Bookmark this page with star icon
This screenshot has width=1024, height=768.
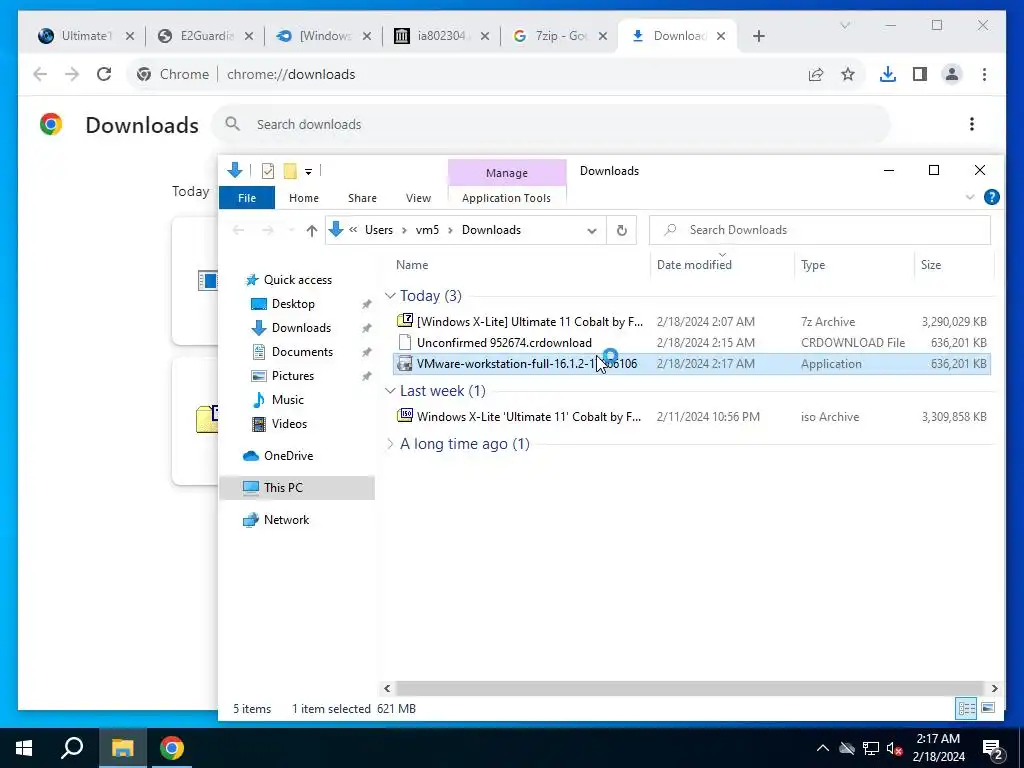(x=848, y=74)
